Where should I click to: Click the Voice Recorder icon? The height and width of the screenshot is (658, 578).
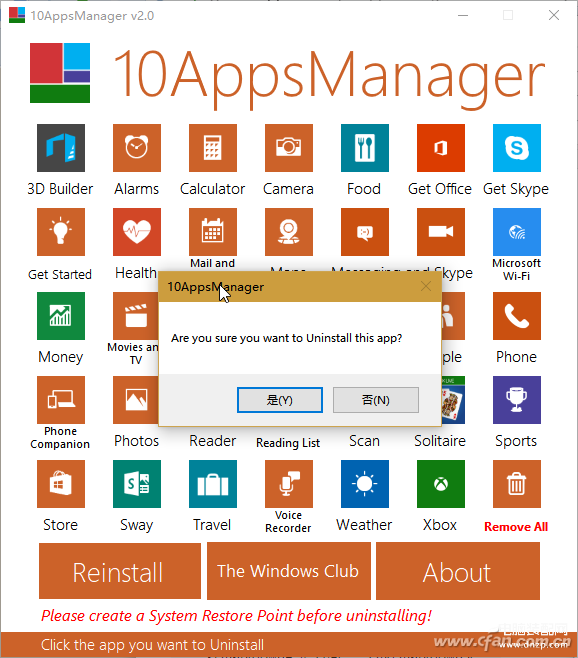coord(289,483)
